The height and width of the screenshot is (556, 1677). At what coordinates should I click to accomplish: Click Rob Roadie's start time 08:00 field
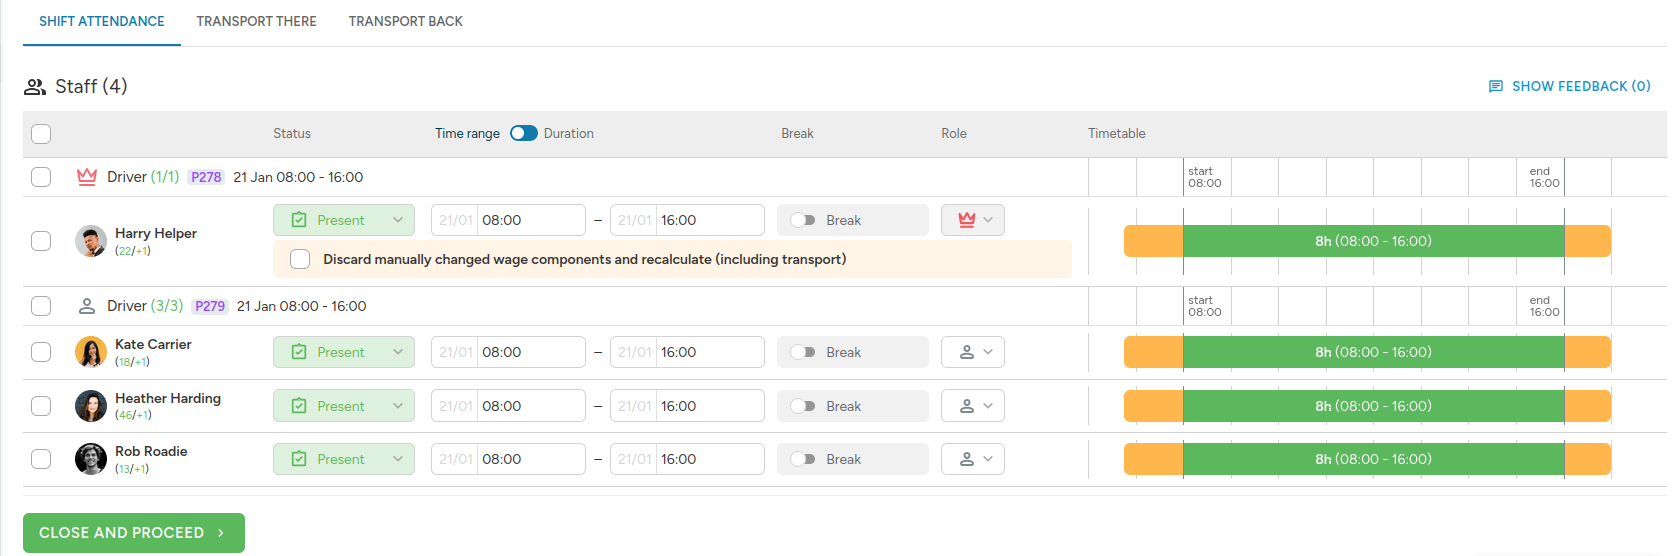508,459
